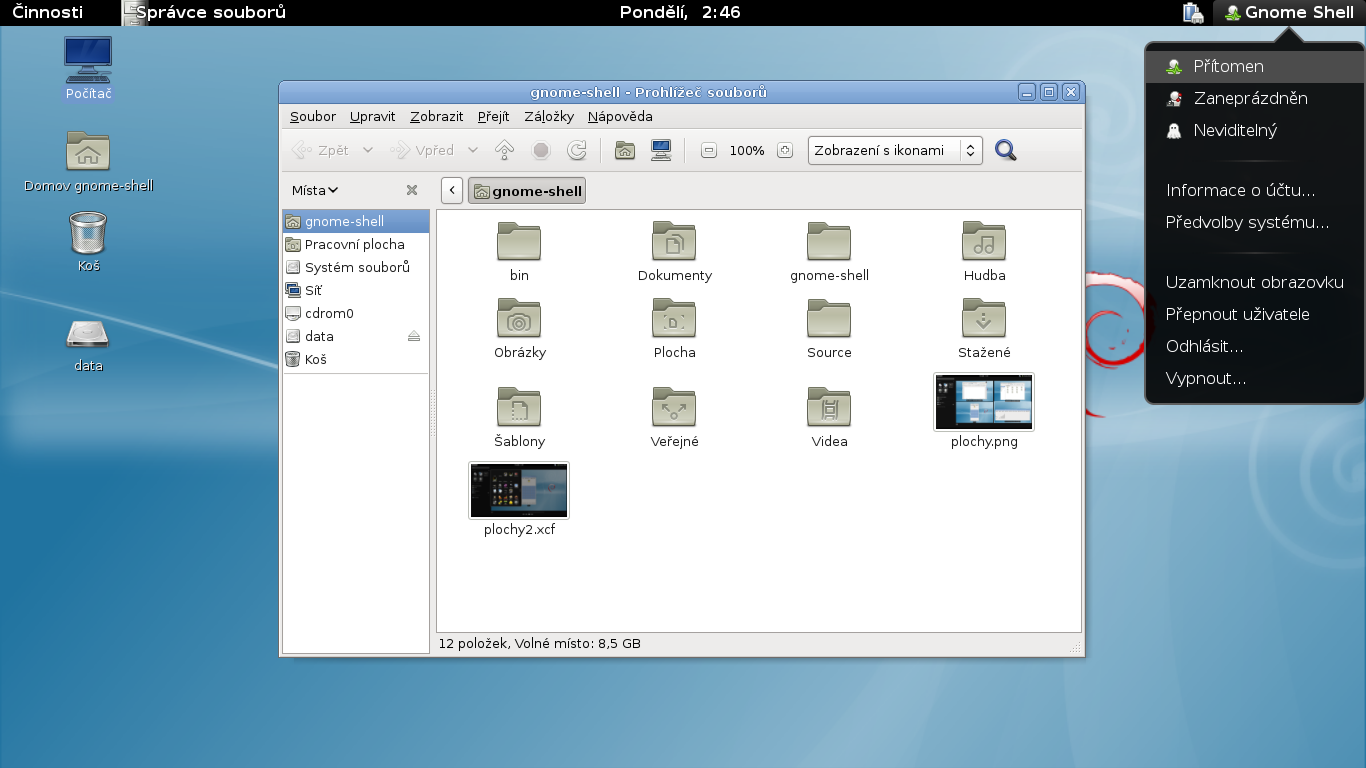This screenshot has height=768, width=1366.
Task: Click the stop loading icon
Action: coord(541,150)
